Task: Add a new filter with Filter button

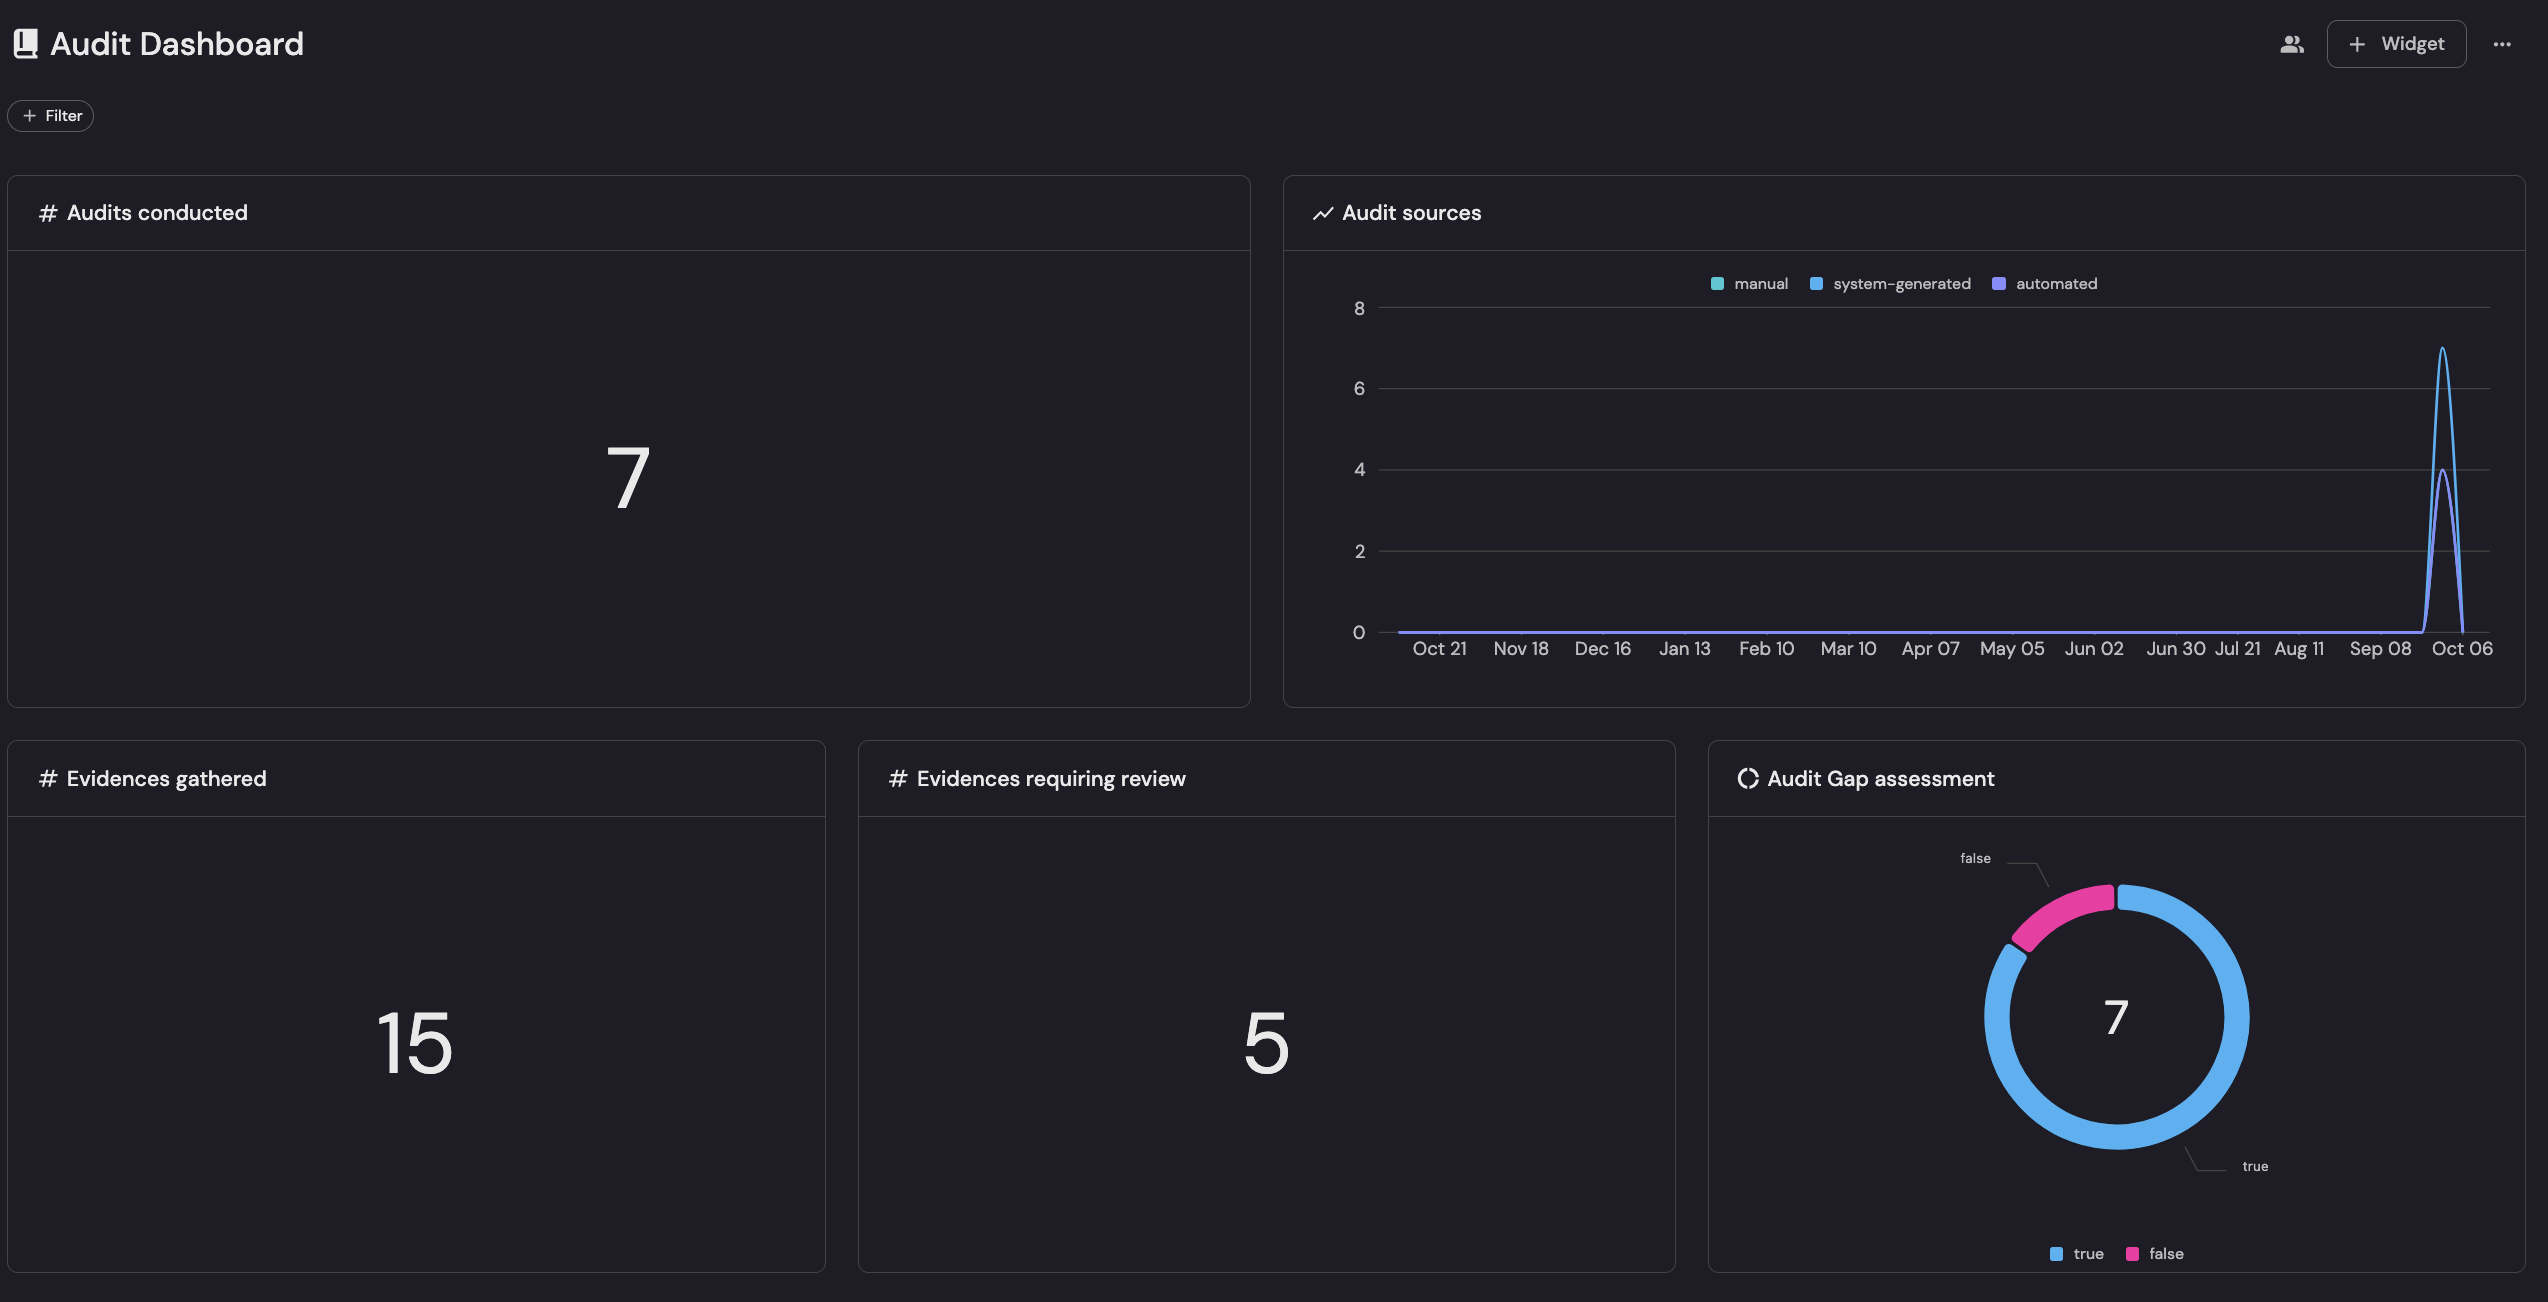Action: 51,116
